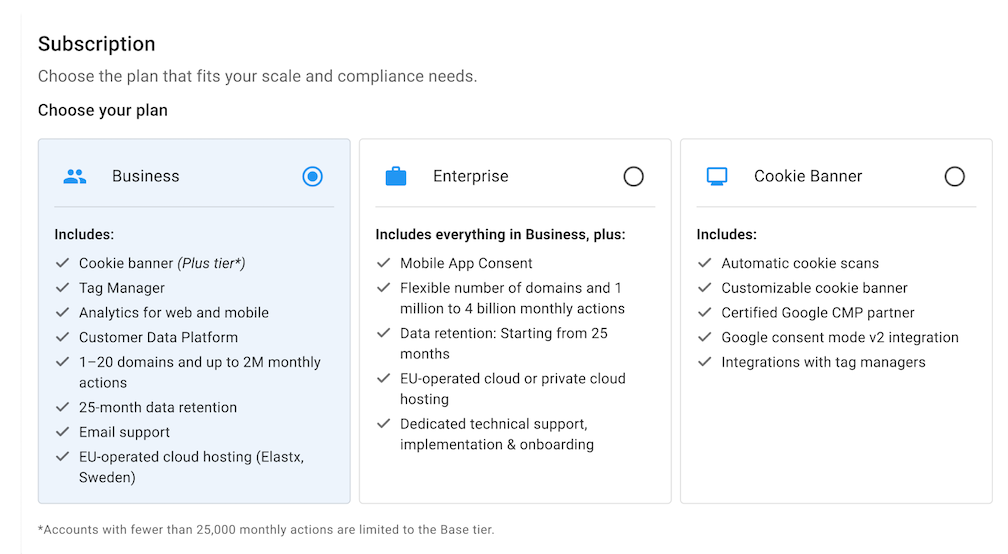Click the checkmark beside Customer Data Platform
This screenshot has height=554, width=1008.
click(x=62, y=337)
